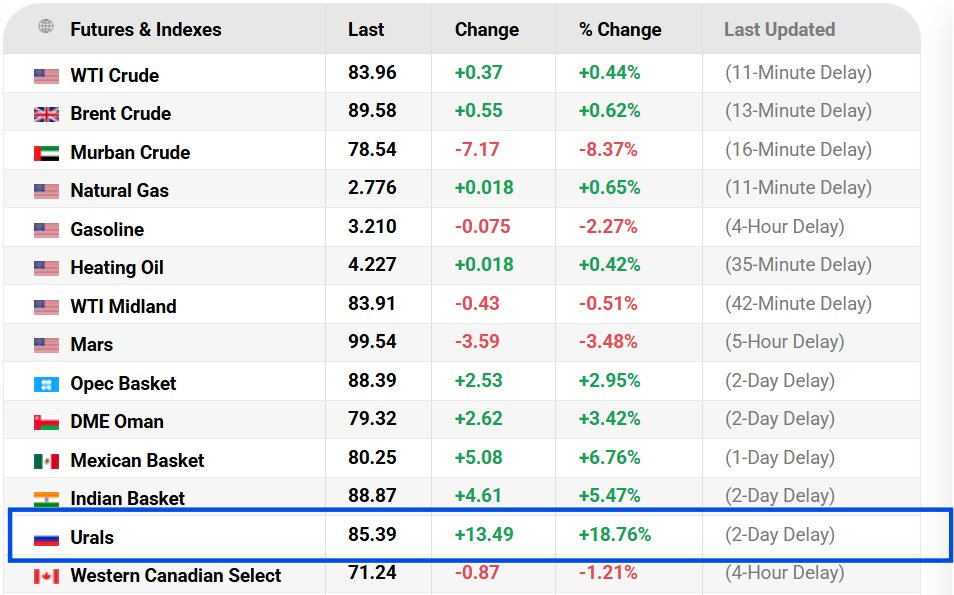Click the Gasoline last price 3.210
954x595 pixels.
[x=372, y=226]
